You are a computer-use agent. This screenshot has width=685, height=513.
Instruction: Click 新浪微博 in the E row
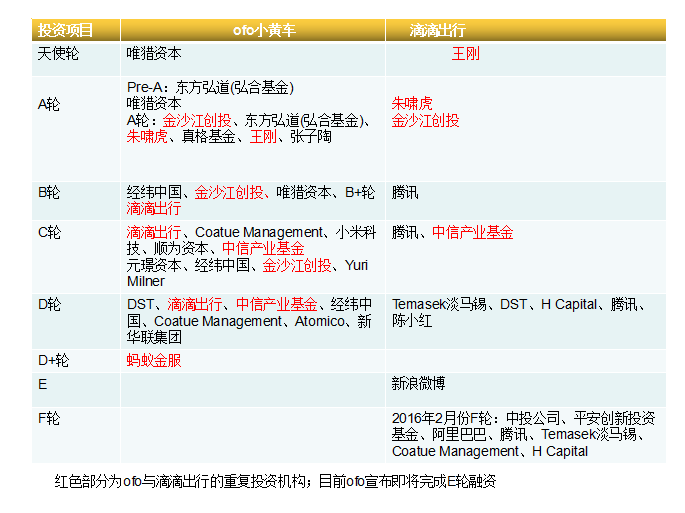click(x=419, y=383)
